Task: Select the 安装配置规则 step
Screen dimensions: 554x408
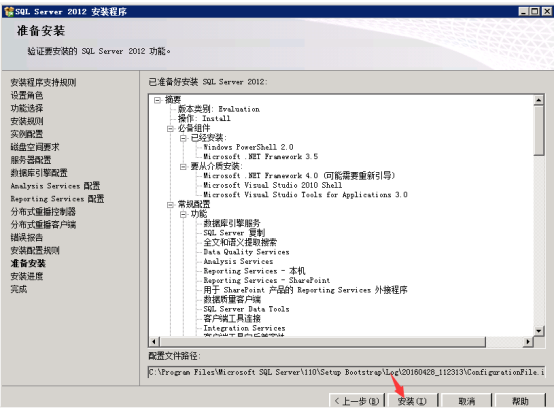Action: click(35, 251)
